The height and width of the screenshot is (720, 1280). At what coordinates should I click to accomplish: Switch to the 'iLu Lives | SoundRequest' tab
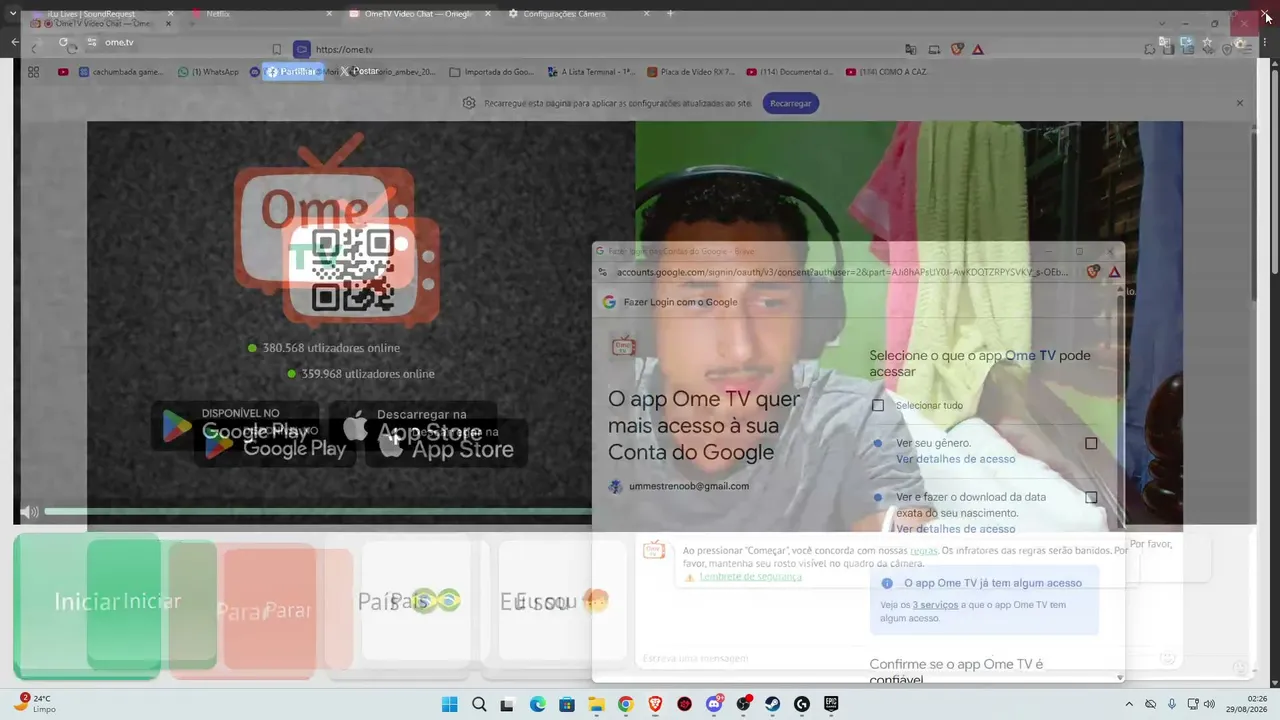click(91, 14)
